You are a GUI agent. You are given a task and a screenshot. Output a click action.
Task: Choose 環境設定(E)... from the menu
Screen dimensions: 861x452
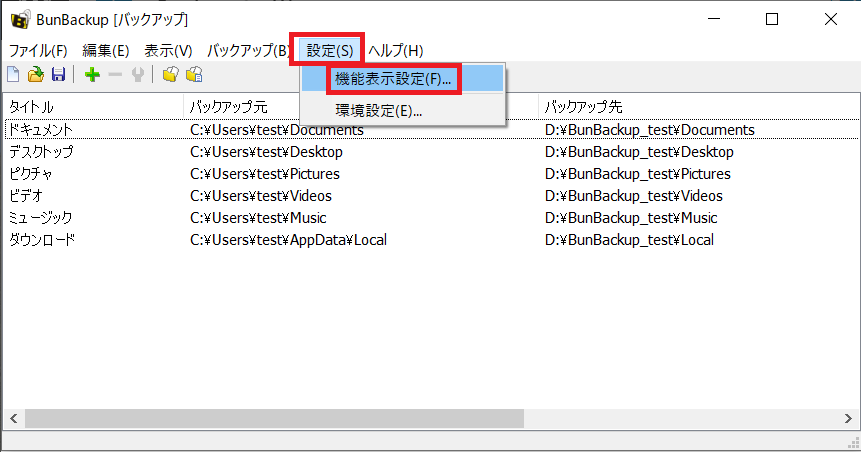[402, 111]
